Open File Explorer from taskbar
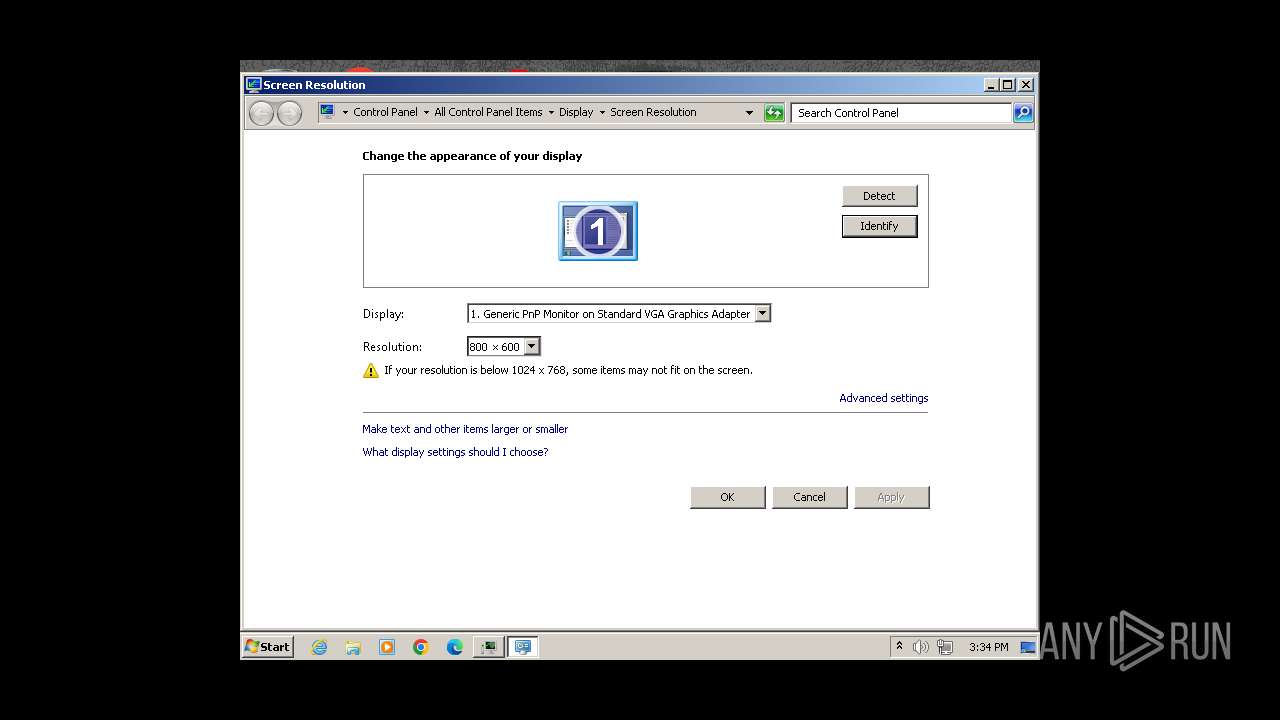The height and width of the screenshot is (720, 1280). [353, 647]
